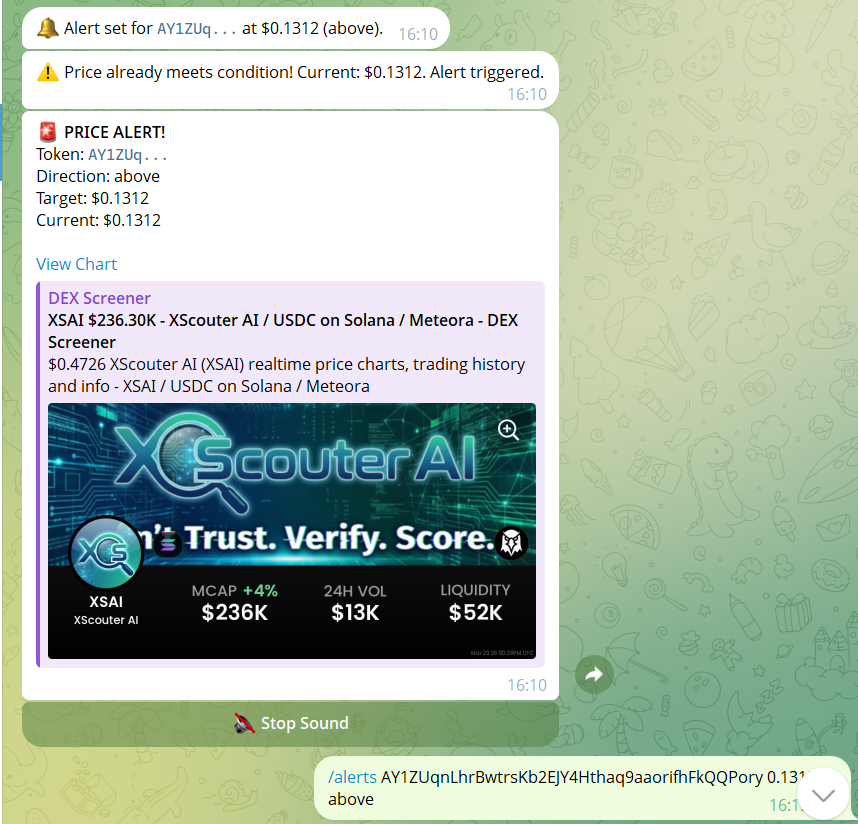
Task: Click the muted speaker icon on Stop Sound
Action: click(x=244, y=723)
